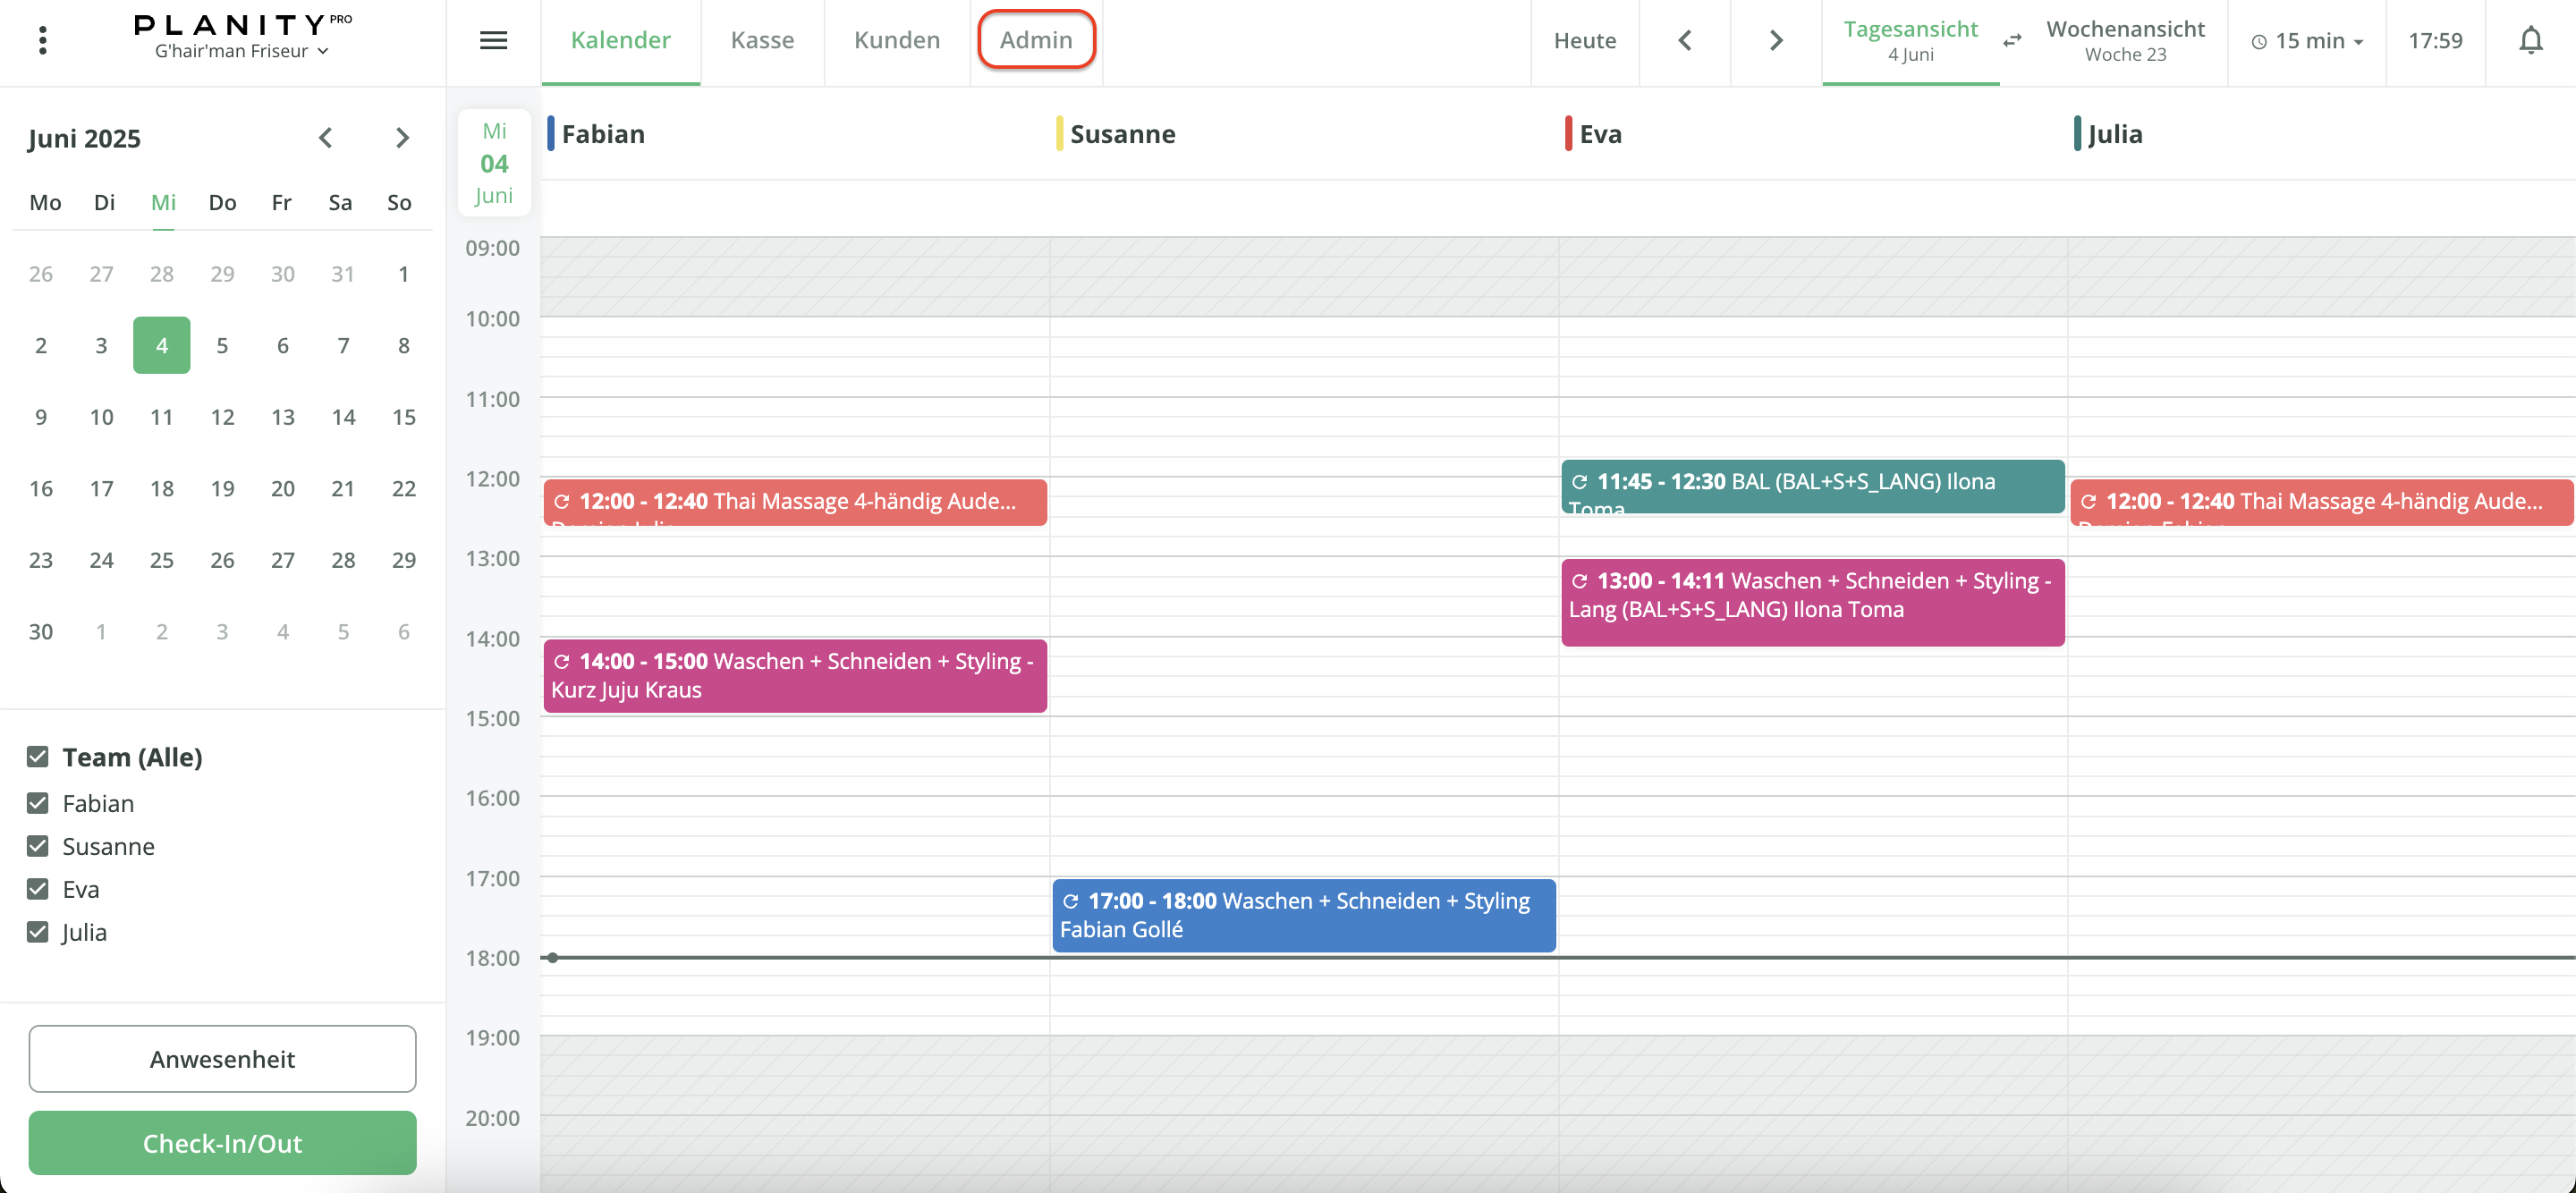The height and width of the screenshot is (1193, 2576).
Task: Click the hamburger menu icon
Action: [493, 40]
